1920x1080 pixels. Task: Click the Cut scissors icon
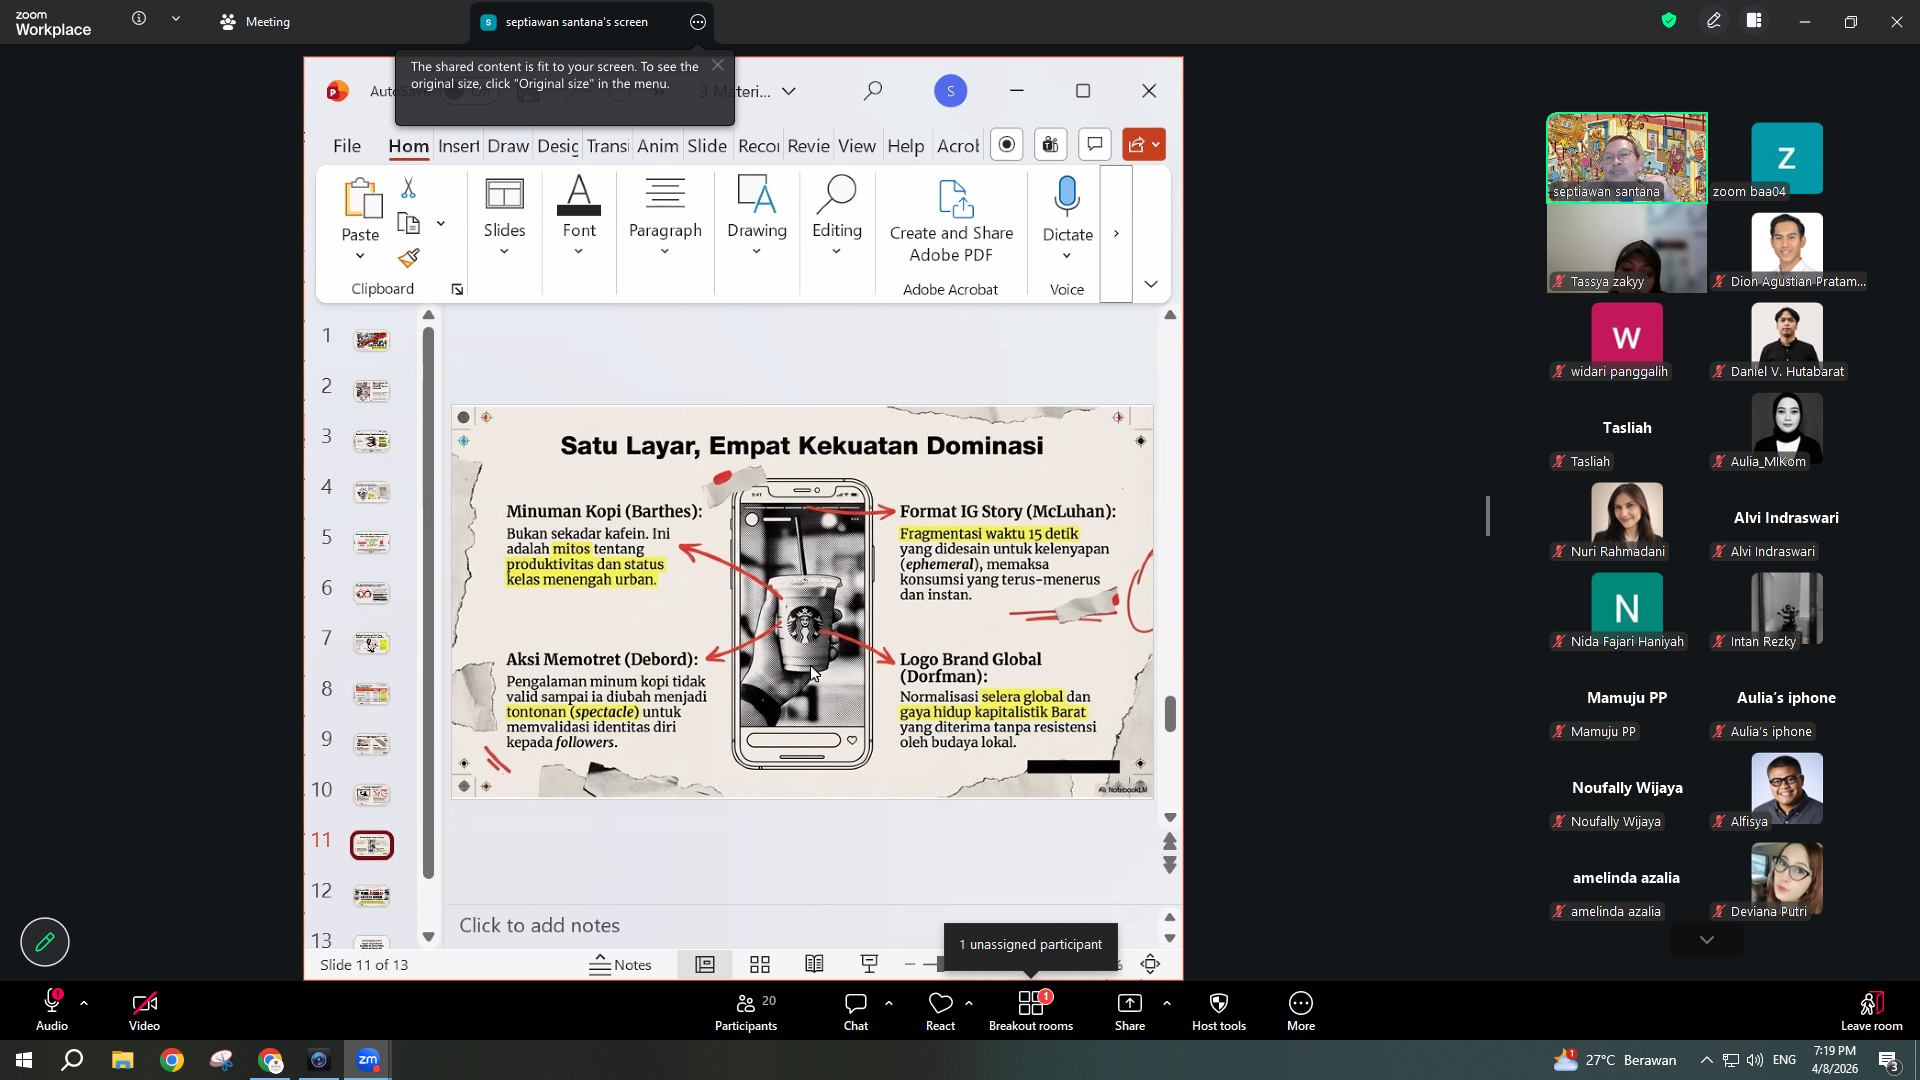[408, 187]
